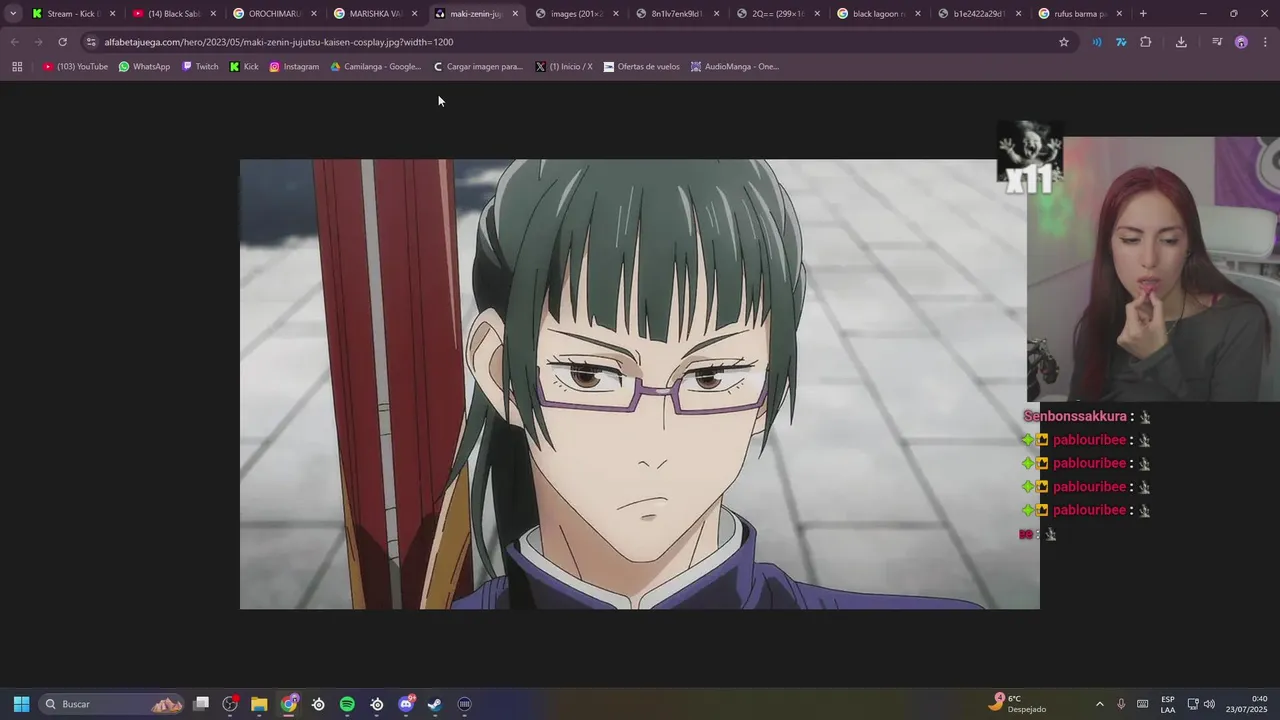This screenshot has height=720, width=1280.
Task: Open media controls in browser toolbar
Action: pyautogui.click(x=1217, y=42)
